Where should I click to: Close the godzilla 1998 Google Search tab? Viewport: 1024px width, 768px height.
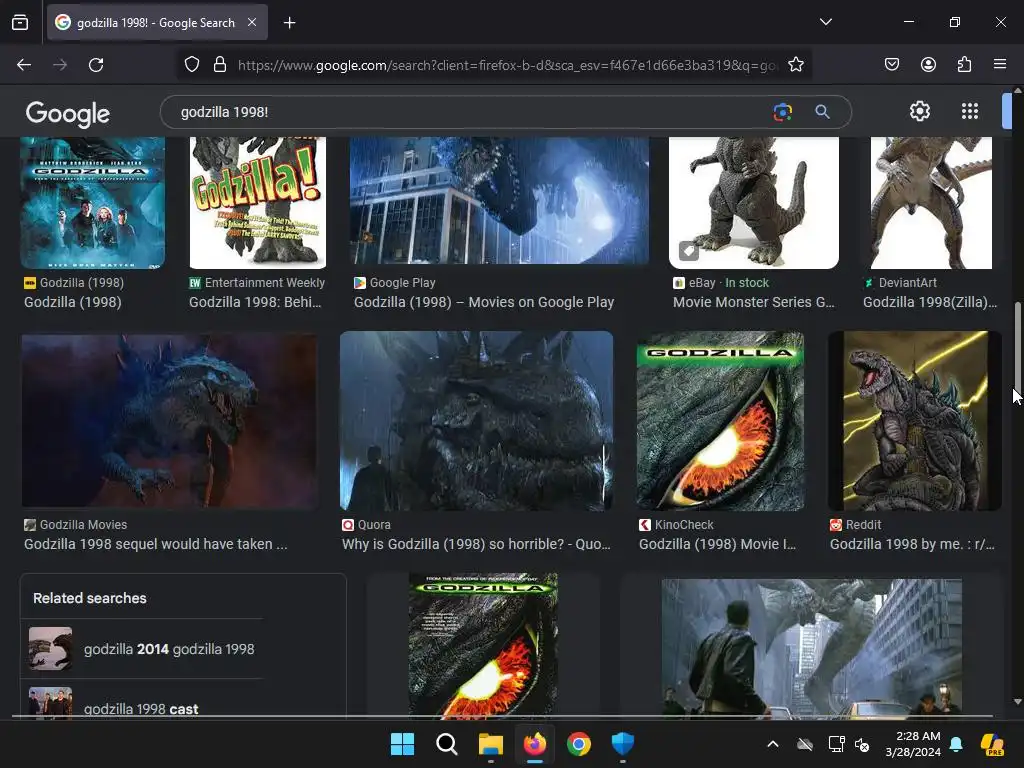pyautogui.click(x=252, y=22)
